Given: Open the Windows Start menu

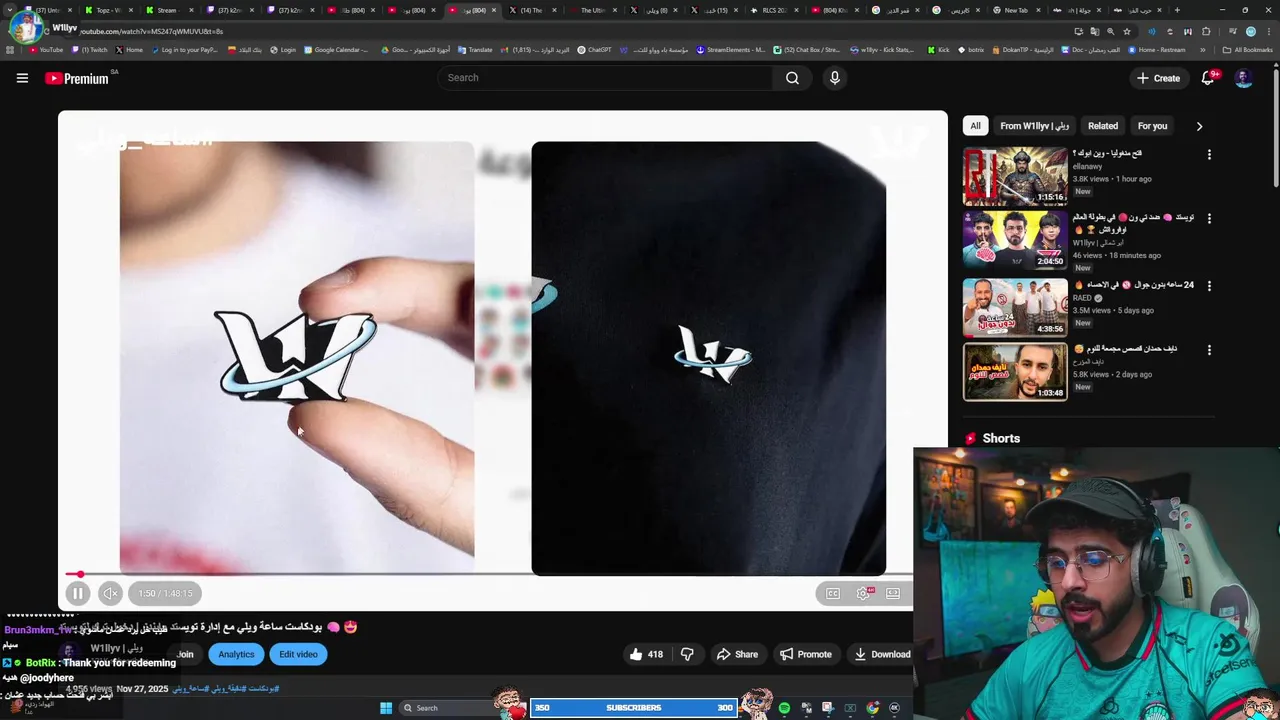Looking at the screenshot, I should (x=386, y=708).
